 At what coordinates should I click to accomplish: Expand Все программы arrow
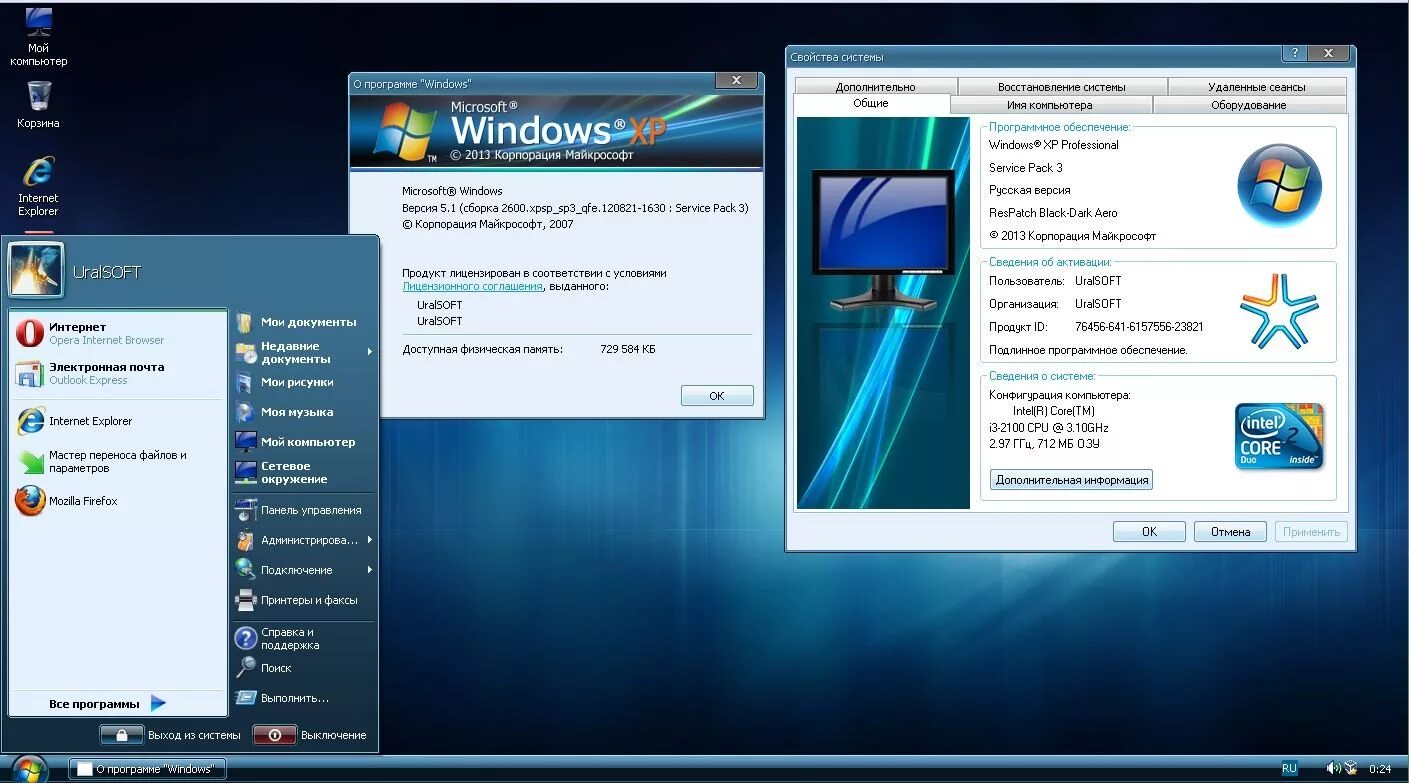(158, 703)
